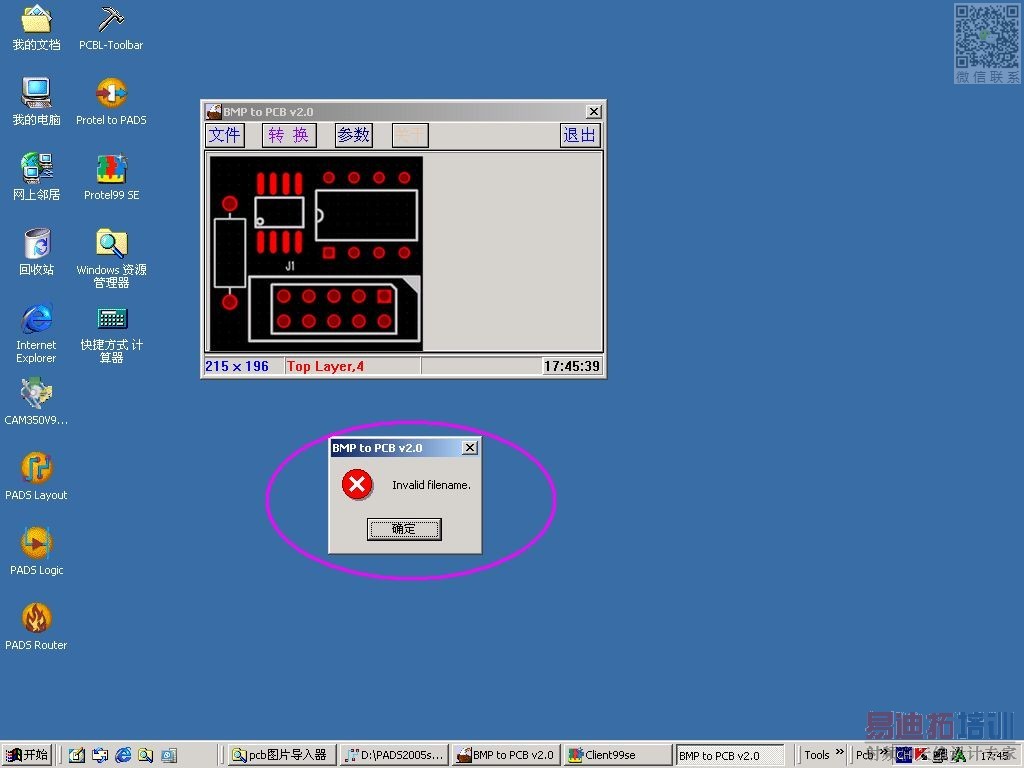Click the red error icon in dialog
The width and height of the screenshot is (1024, 768).
click(357, 485)
